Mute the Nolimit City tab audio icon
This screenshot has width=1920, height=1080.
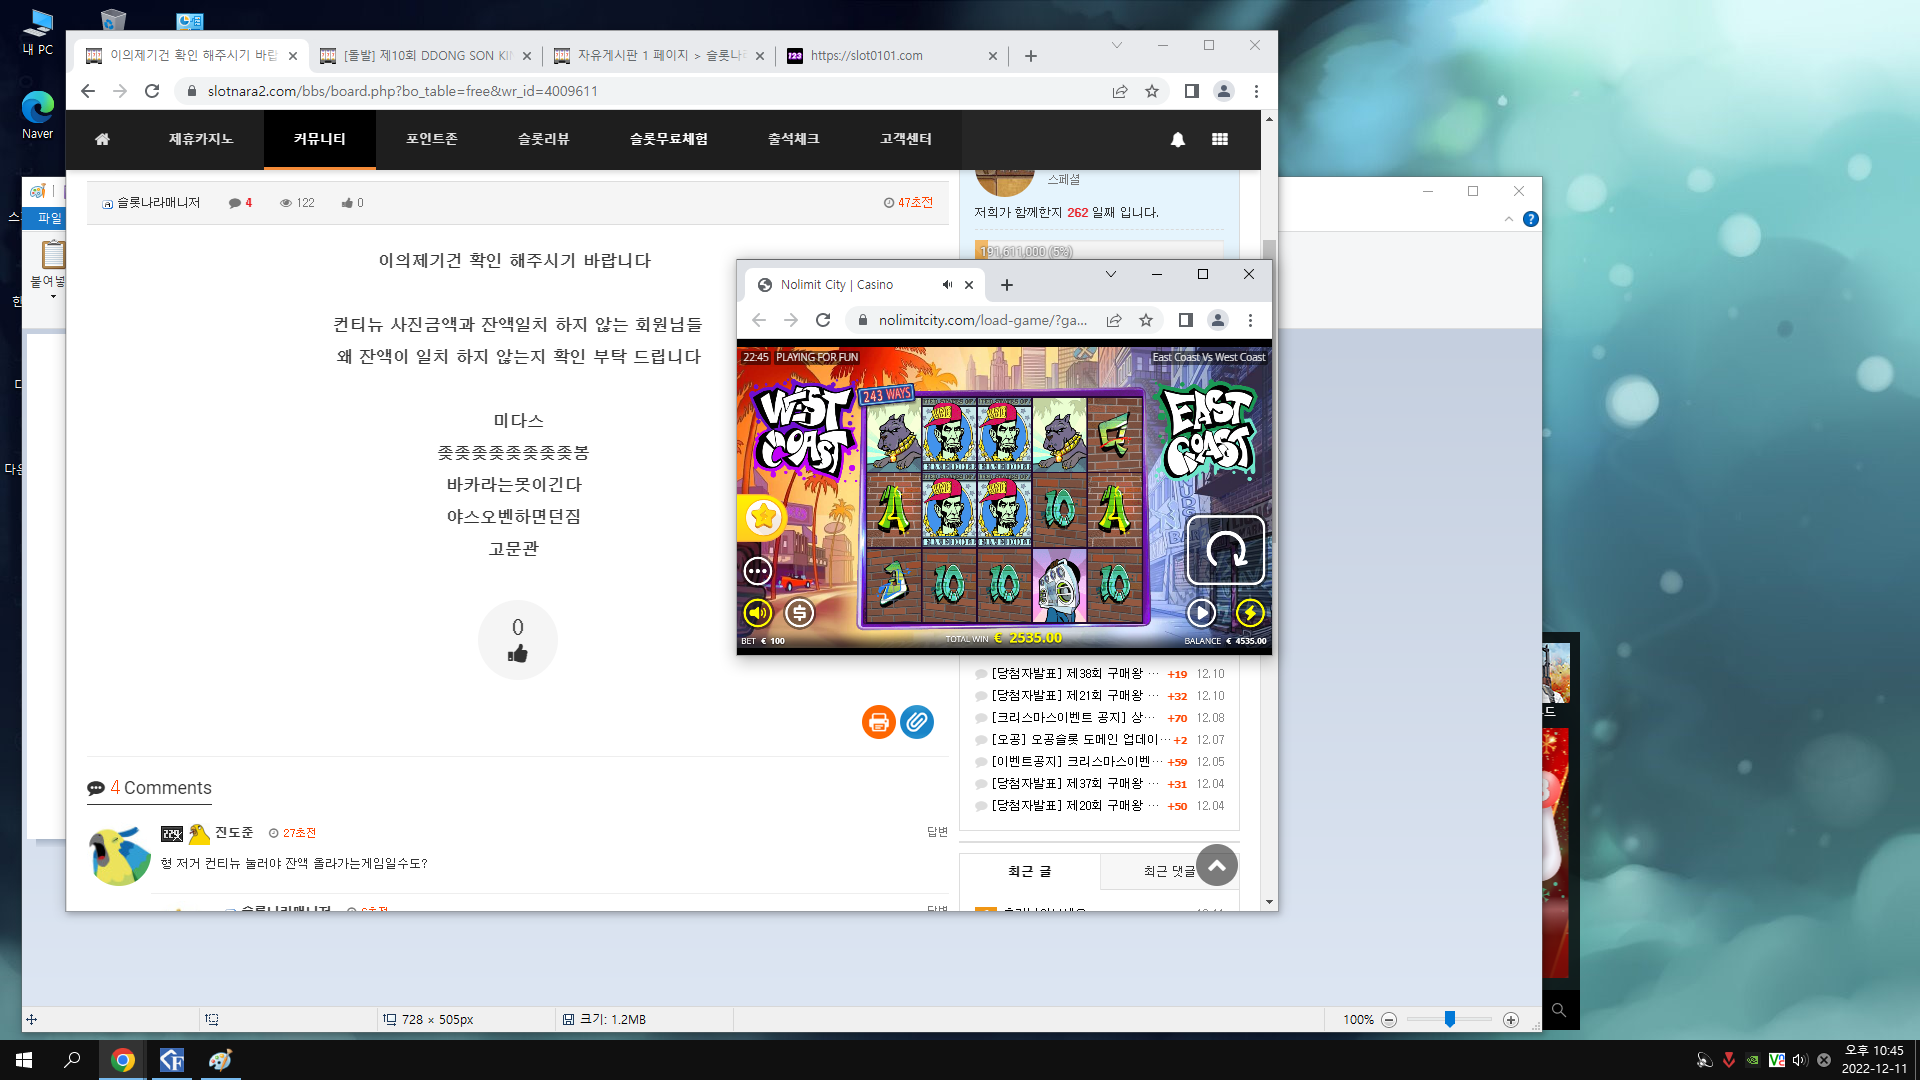click(947, 285)
